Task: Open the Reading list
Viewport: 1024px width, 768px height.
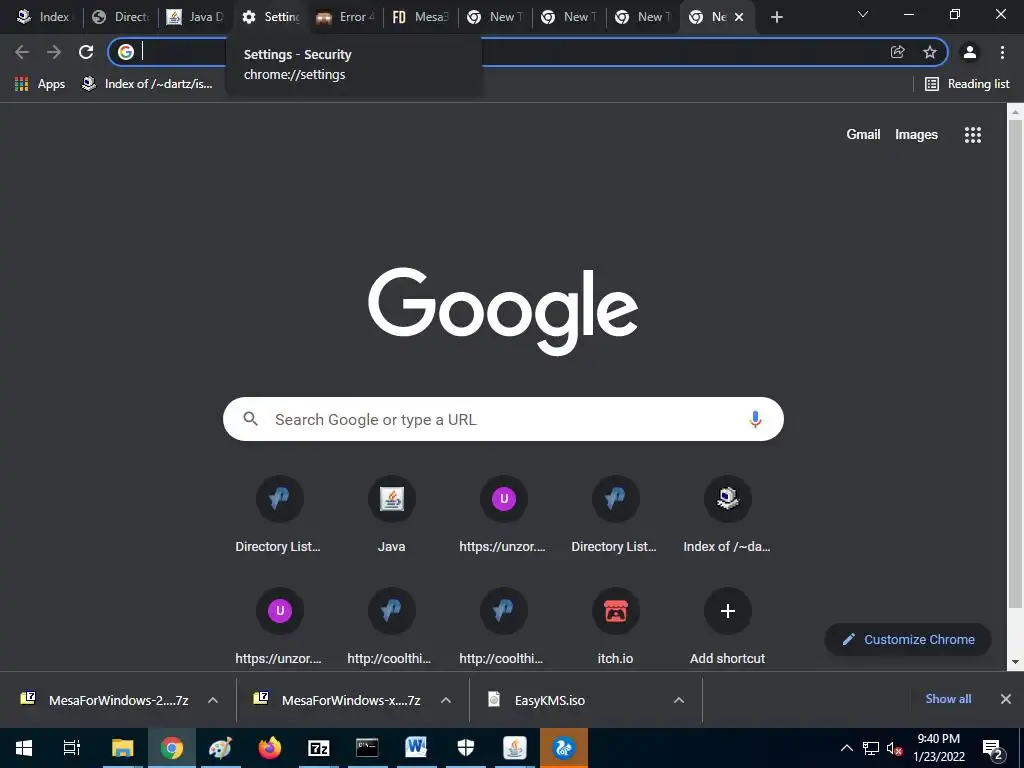Action: (967, 84)
